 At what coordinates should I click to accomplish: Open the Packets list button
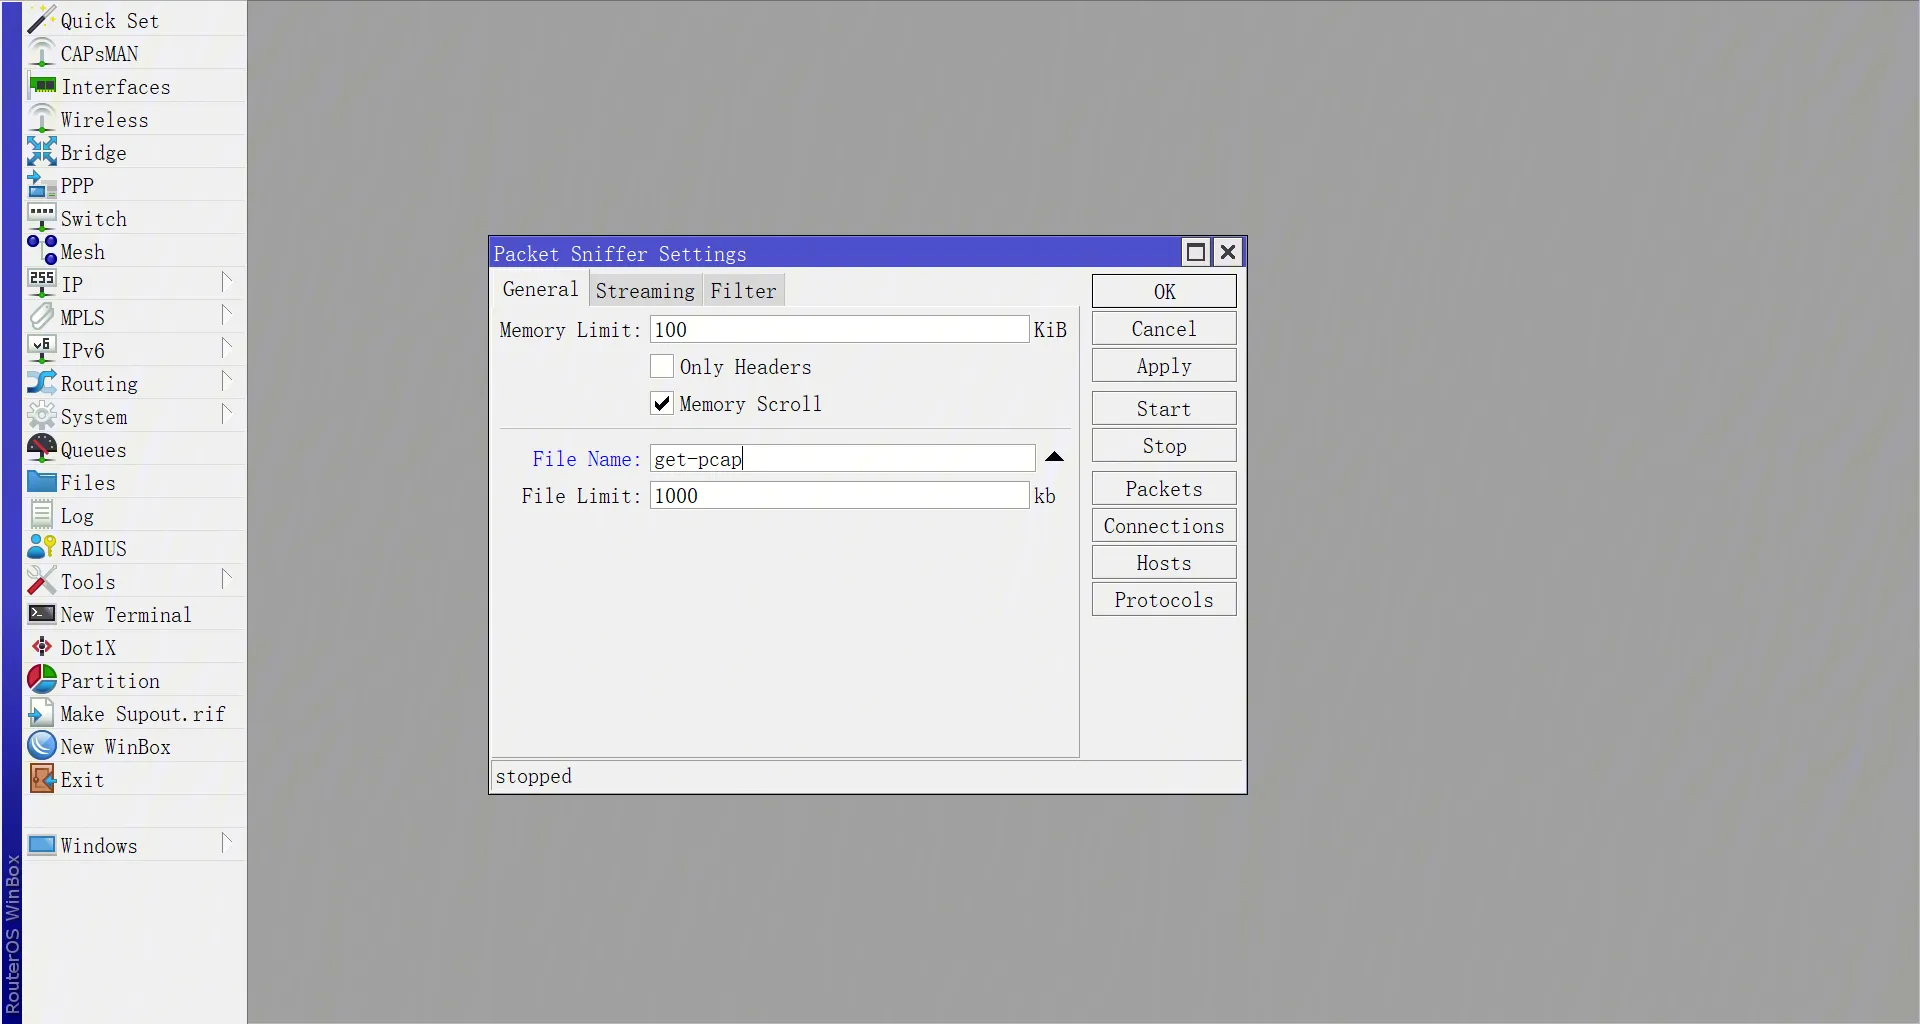click(x=1163, y=489)
